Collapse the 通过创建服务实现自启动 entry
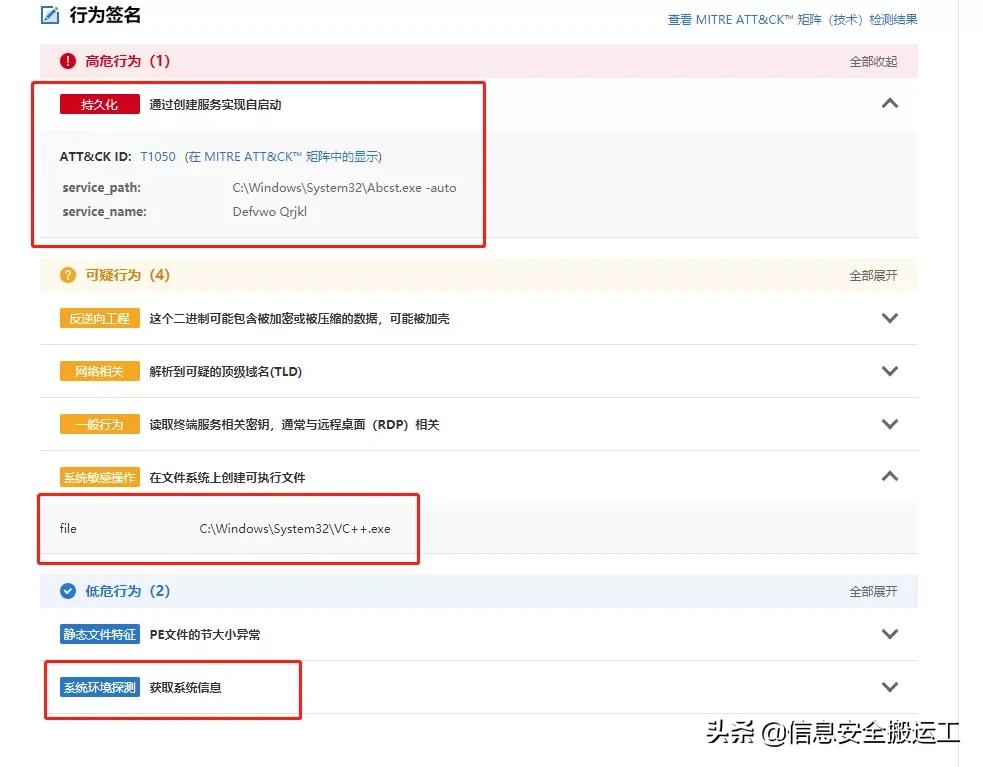The height and width of the screenshot is (767, 983). click(890, 103)
